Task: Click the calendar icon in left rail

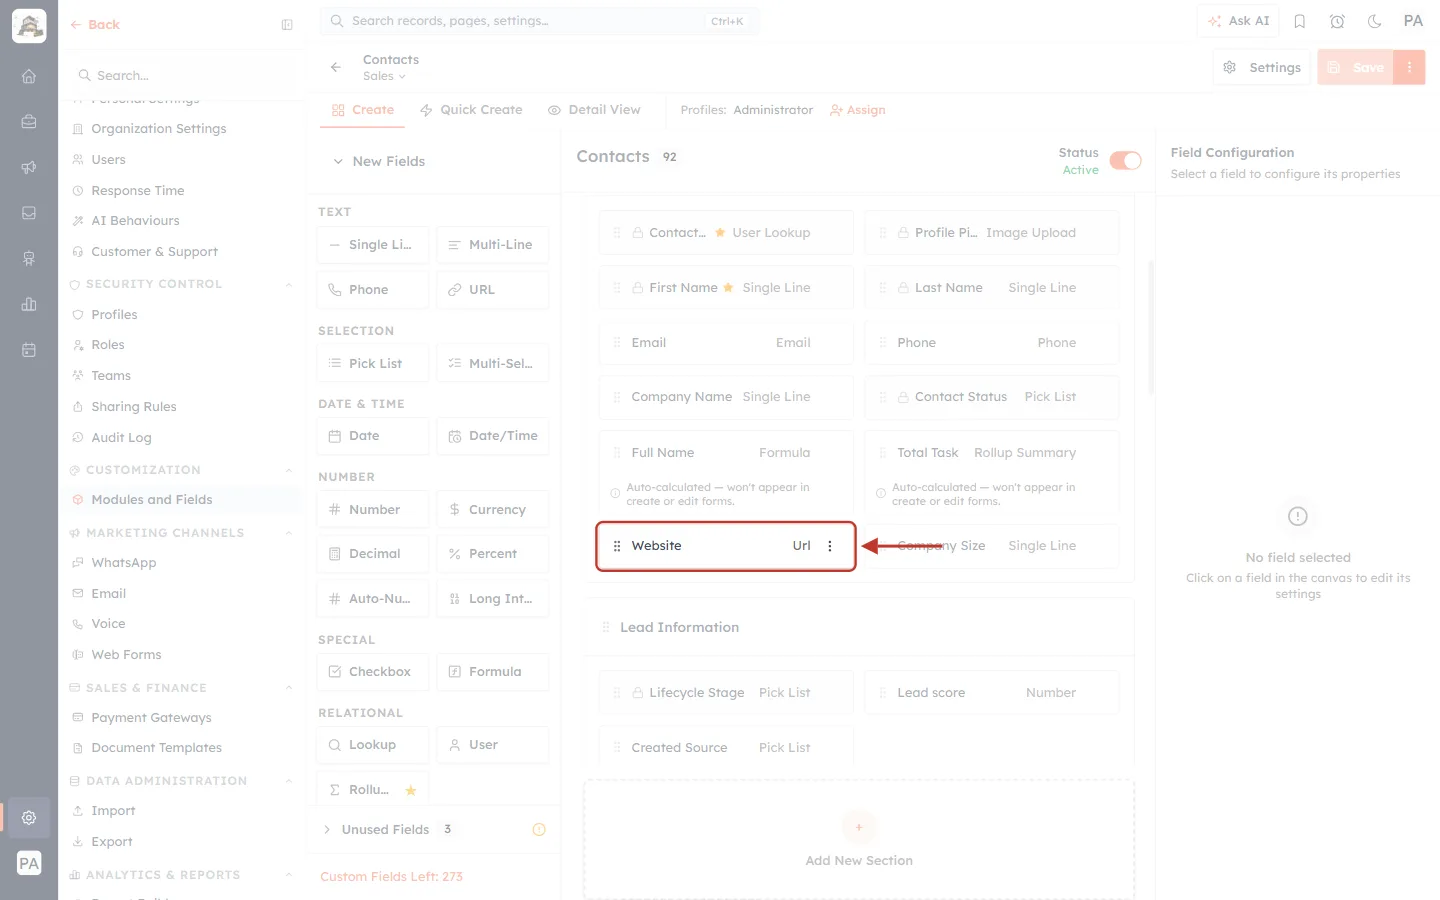Action: pos(29,350)
